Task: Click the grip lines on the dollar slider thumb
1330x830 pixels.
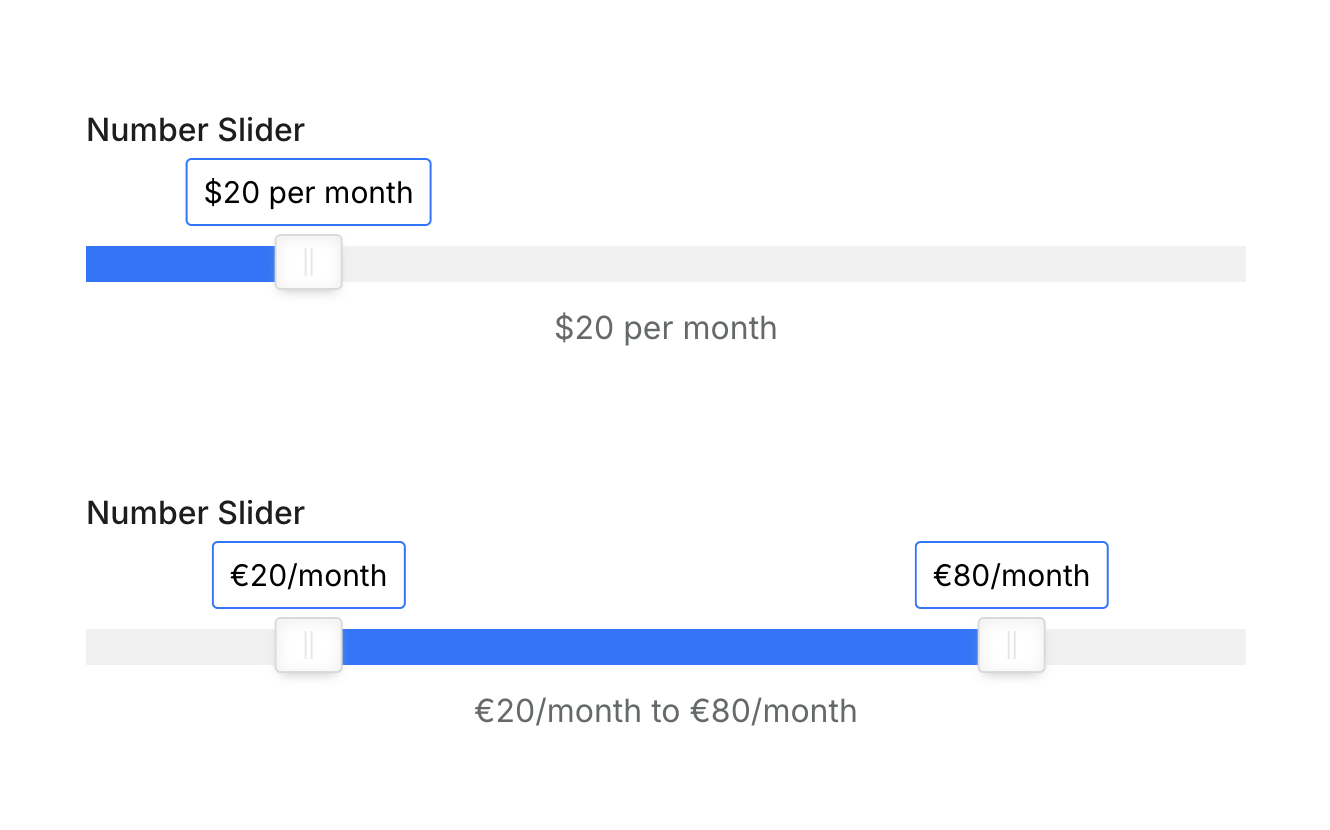Action: [x=309, y=263]
